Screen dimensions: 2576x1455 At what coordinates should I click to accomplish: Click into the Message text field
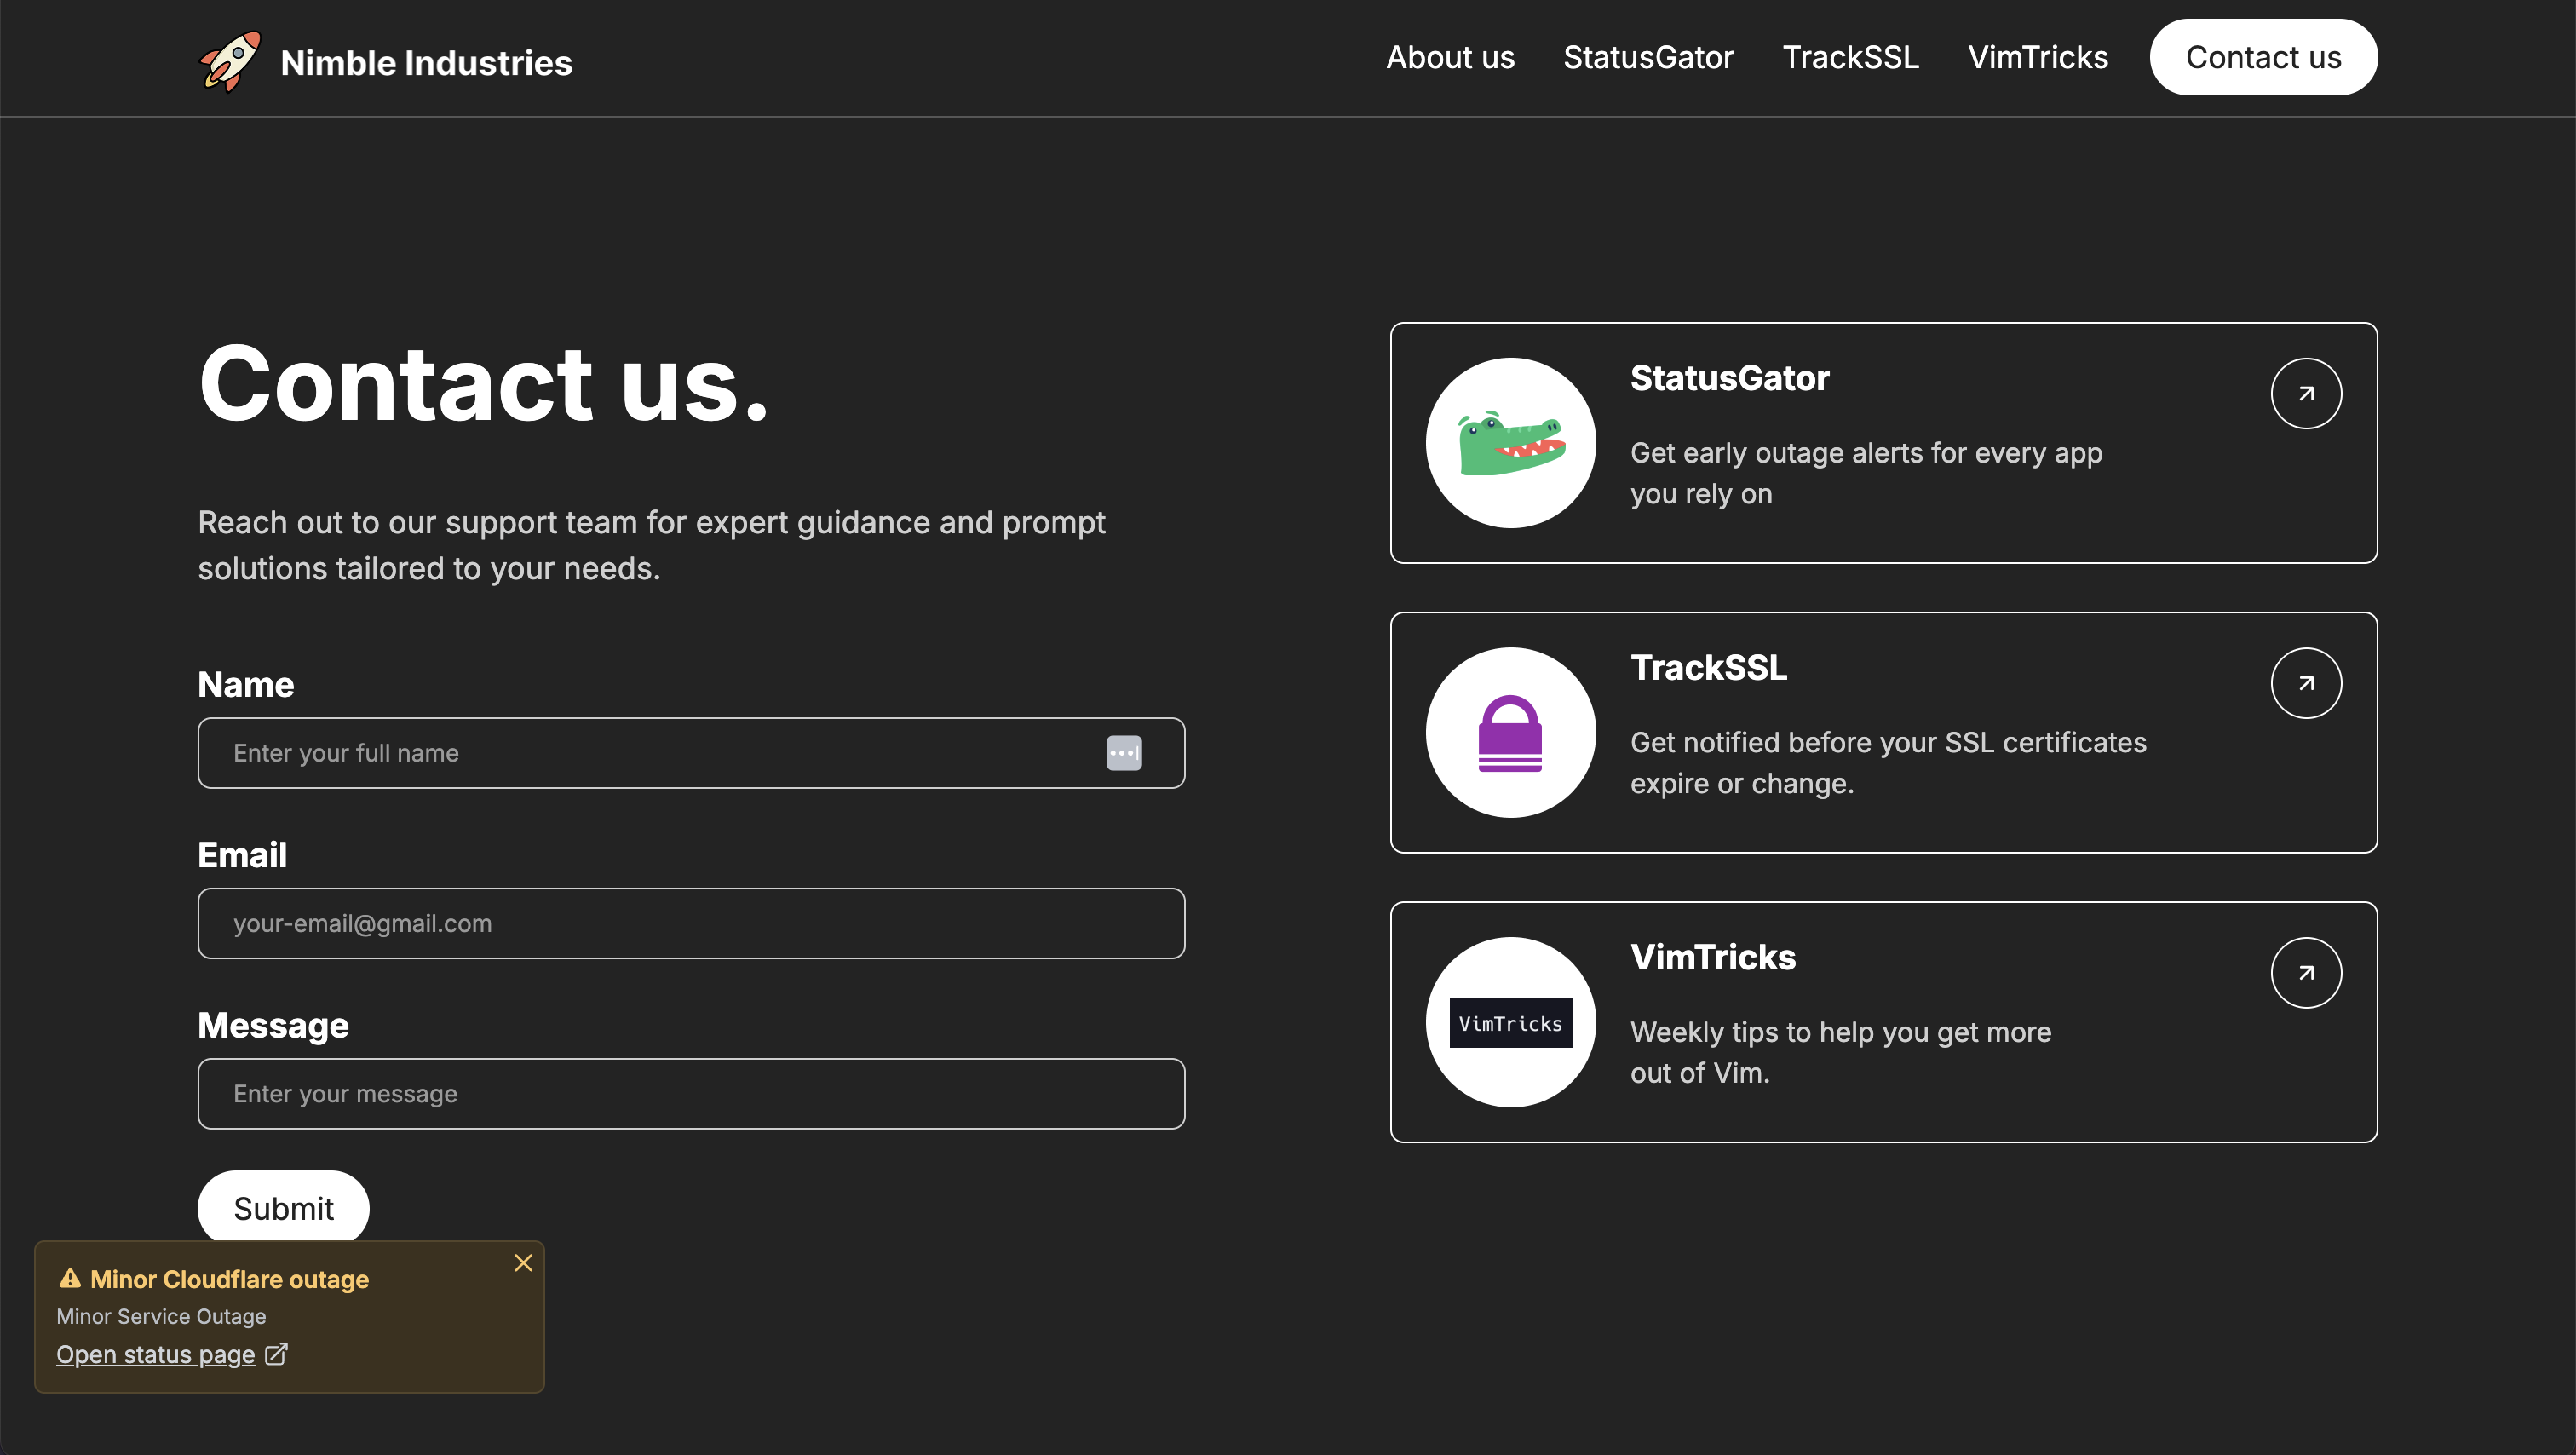690,1093
